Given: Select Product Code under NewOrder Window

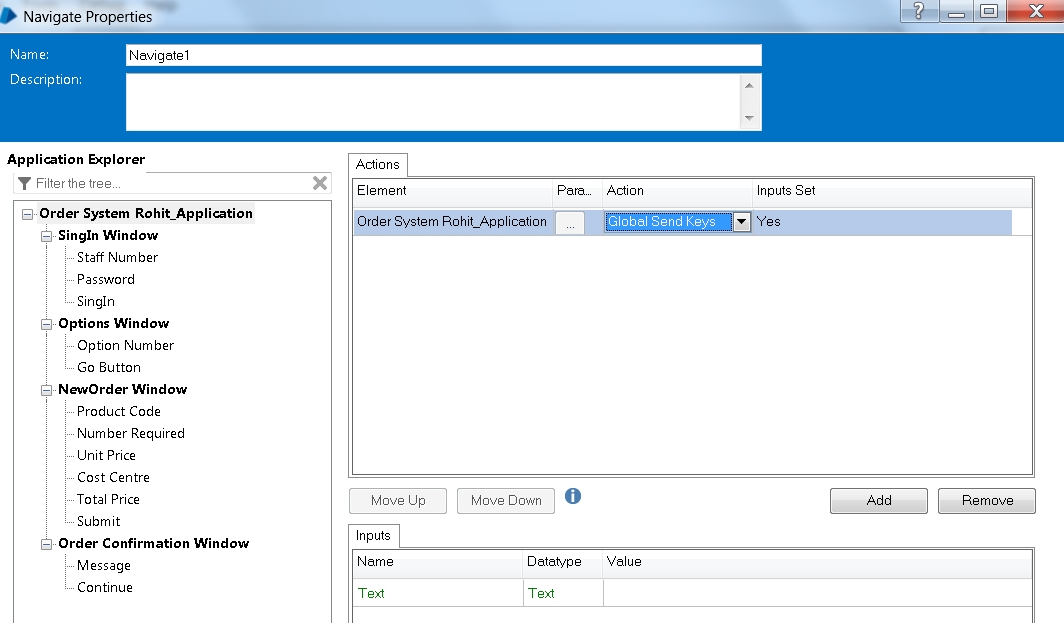Looking at the screenshot, I should pyautogui.click(x=118, y=412).
